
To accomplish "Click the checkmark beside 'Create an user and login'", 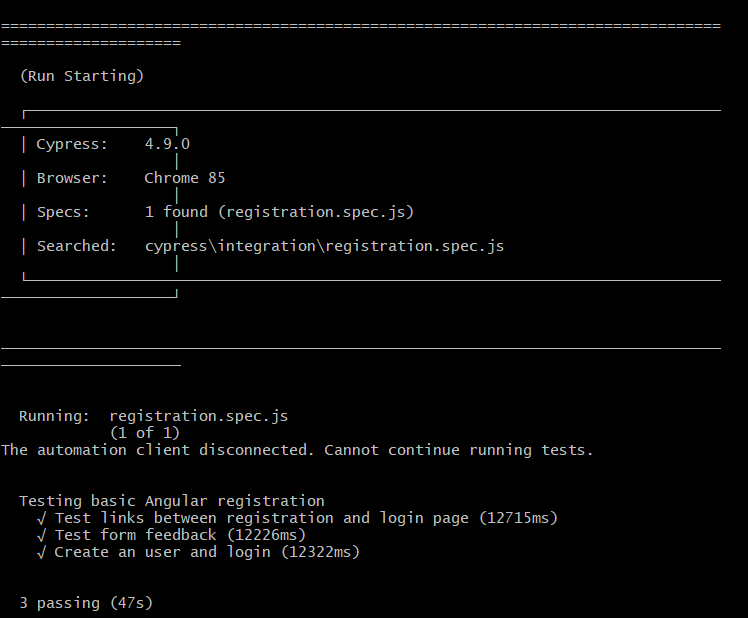I will 41,552.
